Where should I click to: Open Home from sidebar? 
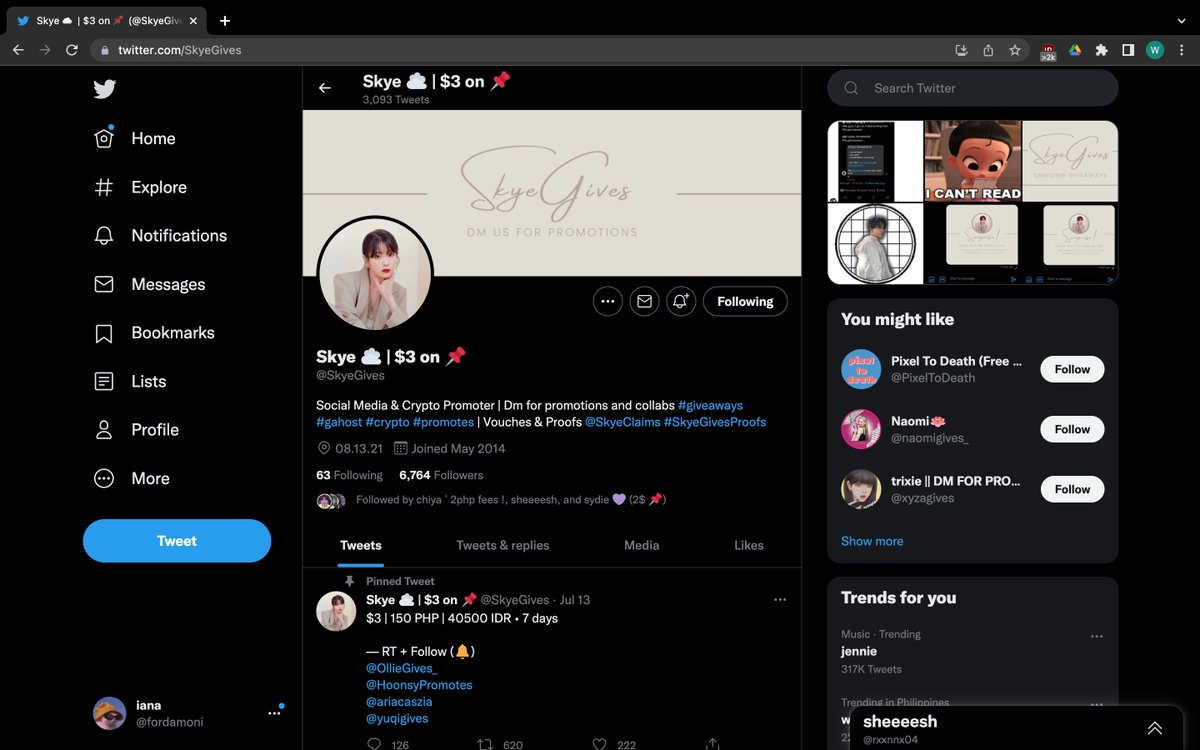pos(135,139)
